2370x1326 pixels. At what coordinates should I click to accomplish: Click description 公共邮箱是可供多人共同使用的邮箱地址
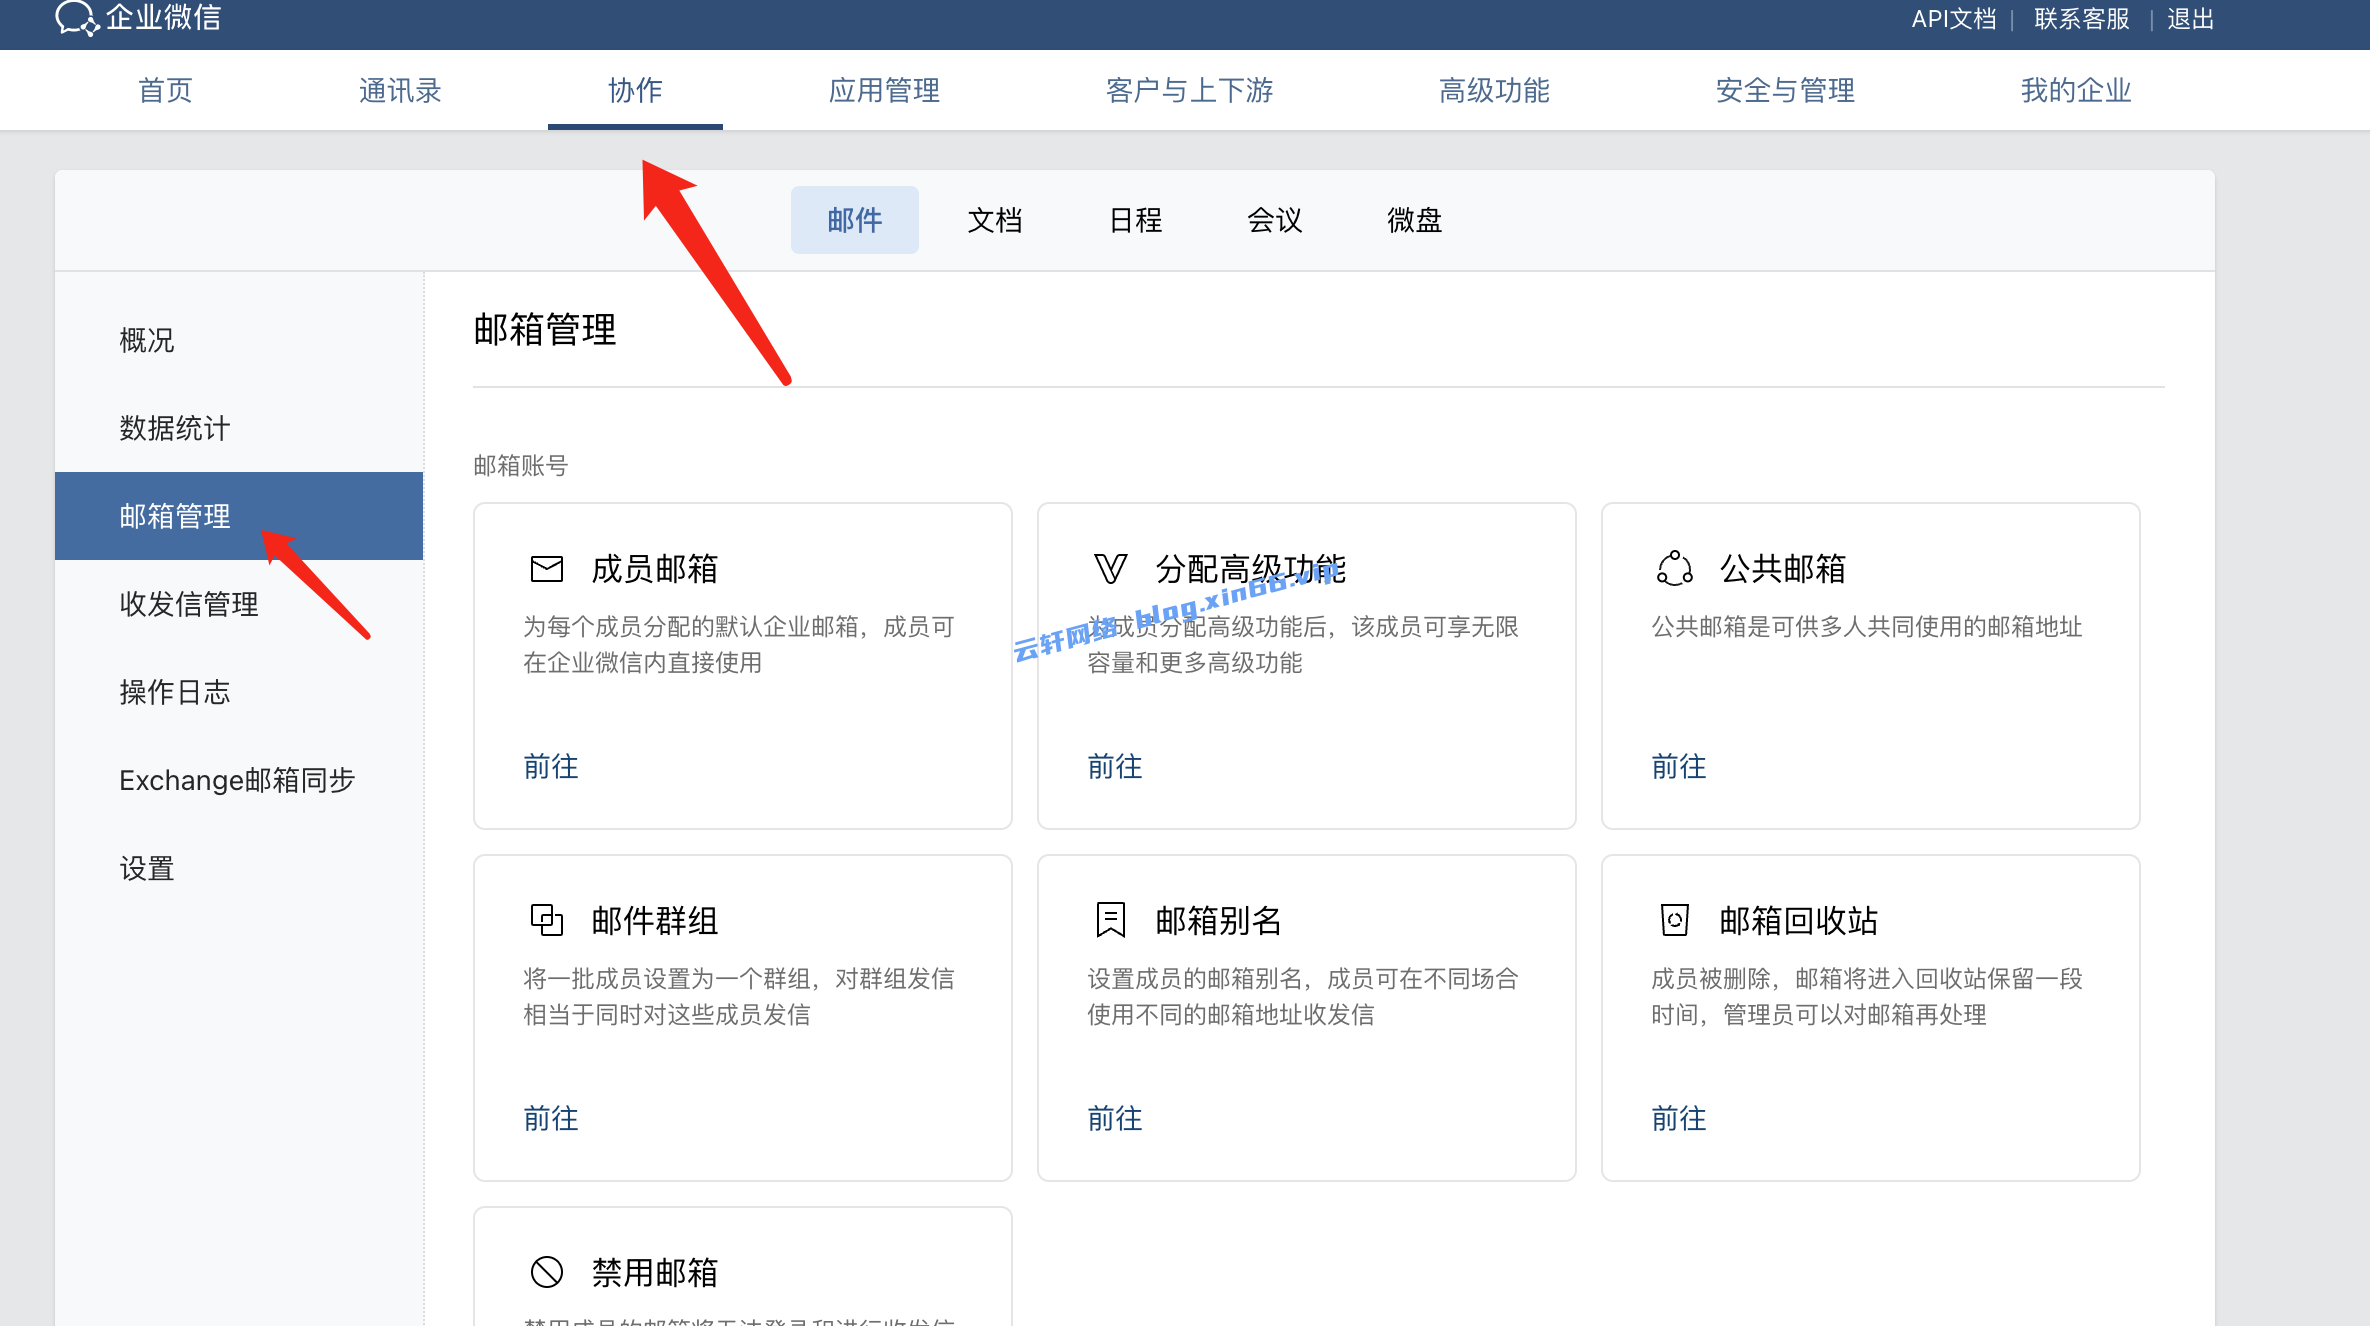tap(1867, 627)
